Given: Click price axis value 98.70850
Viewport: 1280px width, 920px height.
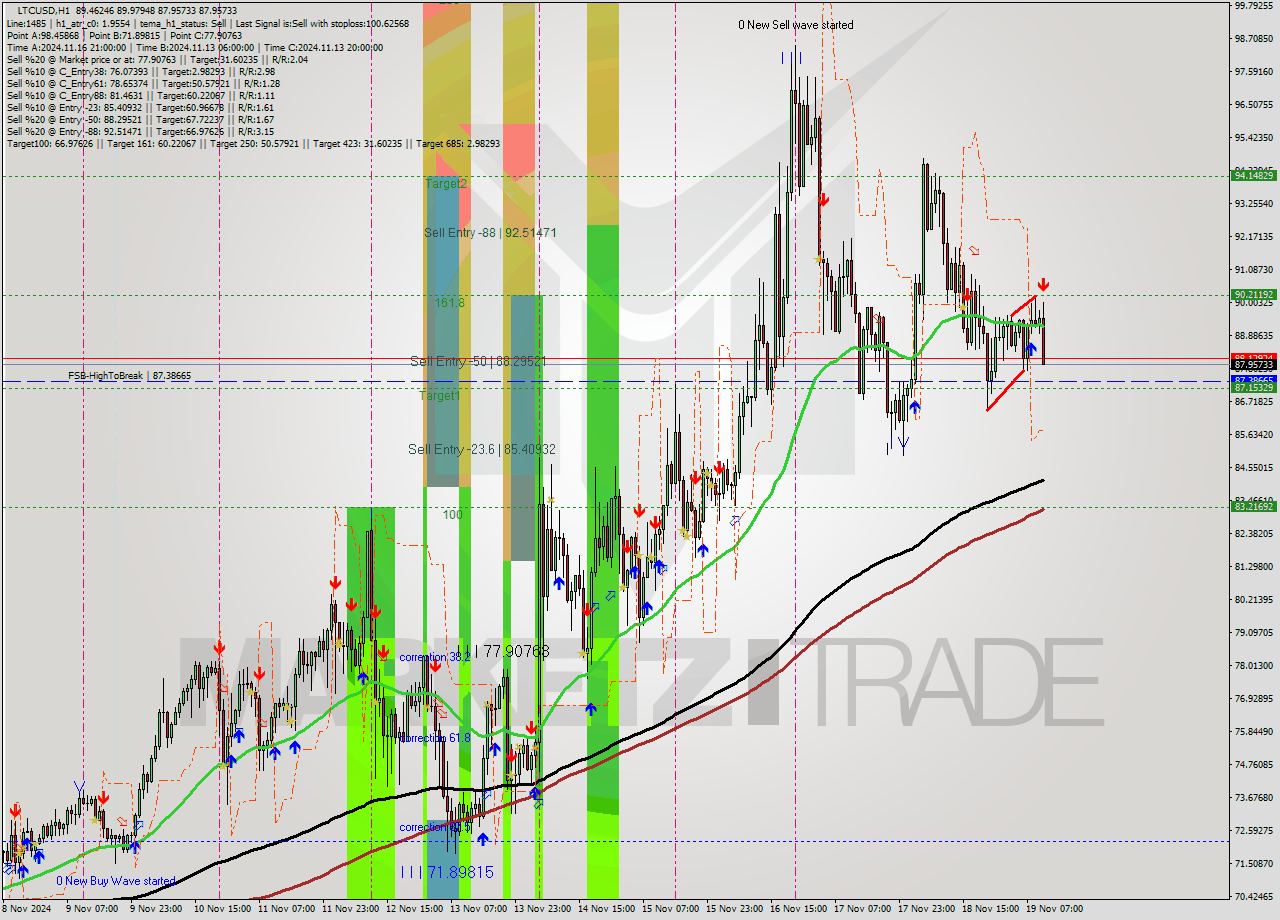Looking at the screenshot, I should click(x=1254, y=38).
